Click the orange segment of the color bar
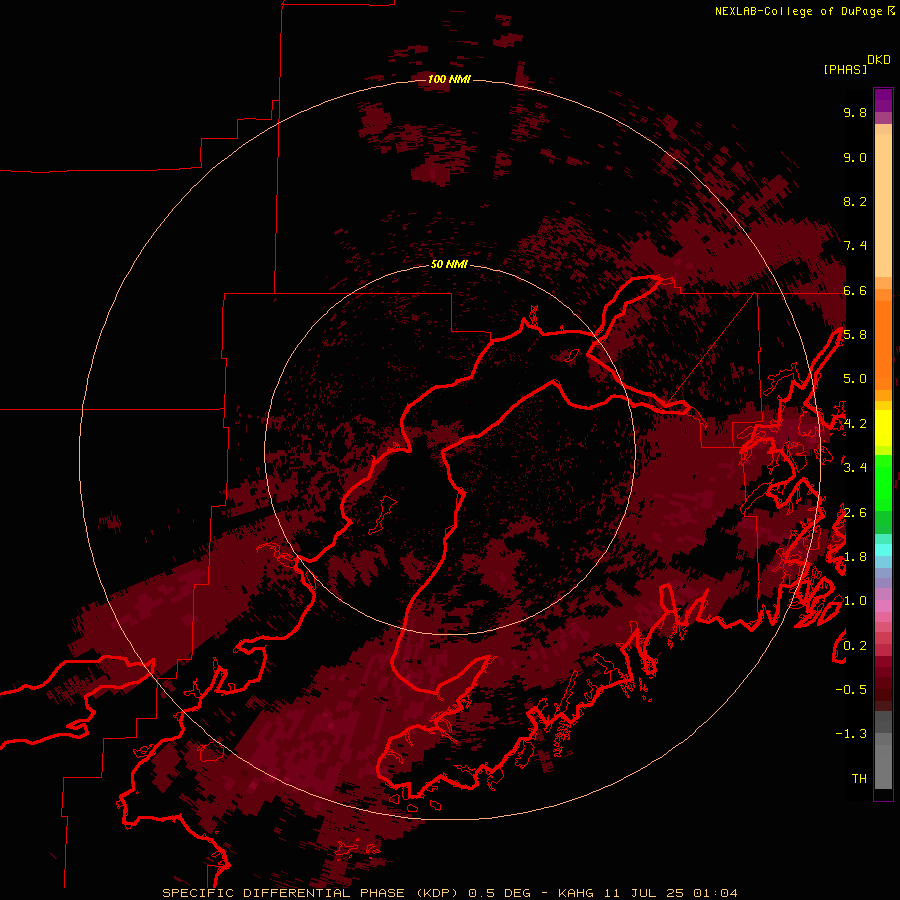The height and width of the screenshot is (900, 900). (883, 346)
